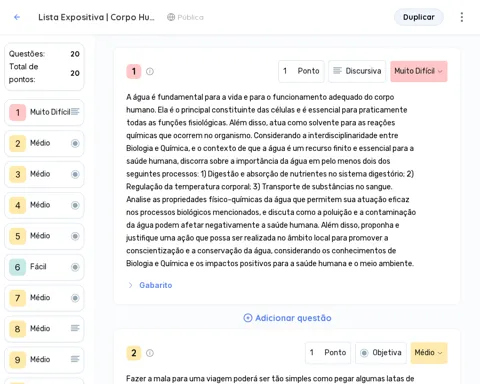The image size is (480, 384).
Task: Click the yellow number 2 badge in question header
Action: point(134,353)
